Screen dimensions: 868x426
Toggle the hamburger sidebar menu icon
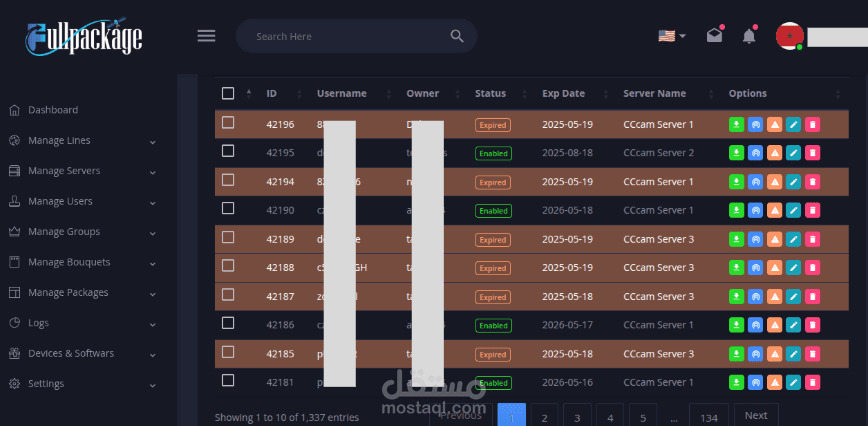click(x=206, y=36)
